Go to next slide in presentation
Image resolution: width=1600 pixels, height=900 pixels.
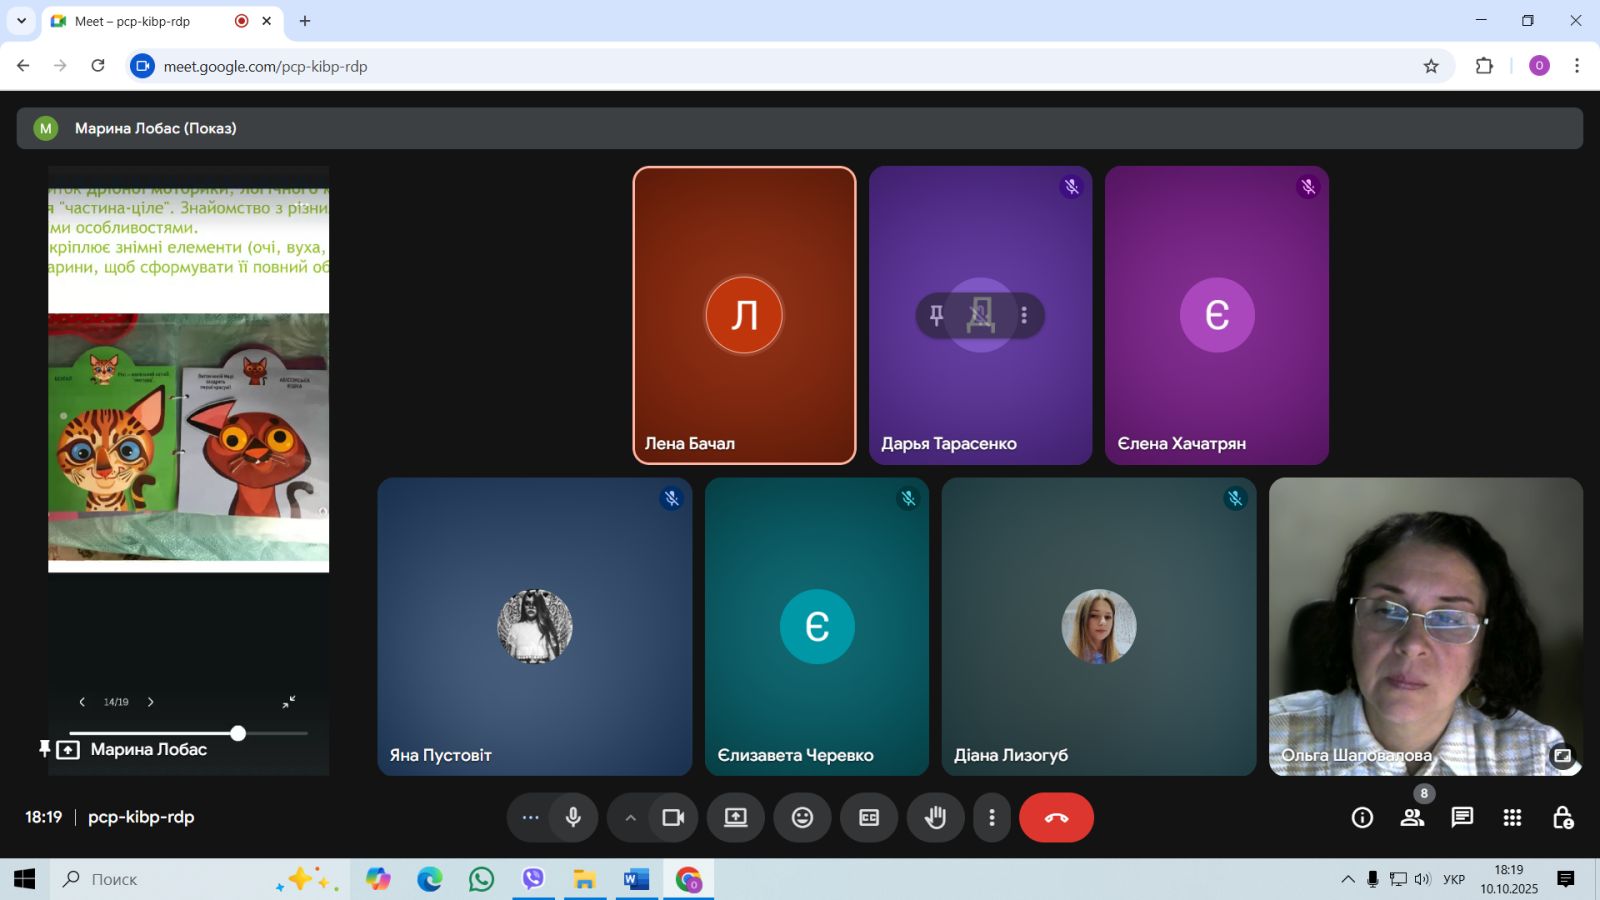tap(151, 702)
